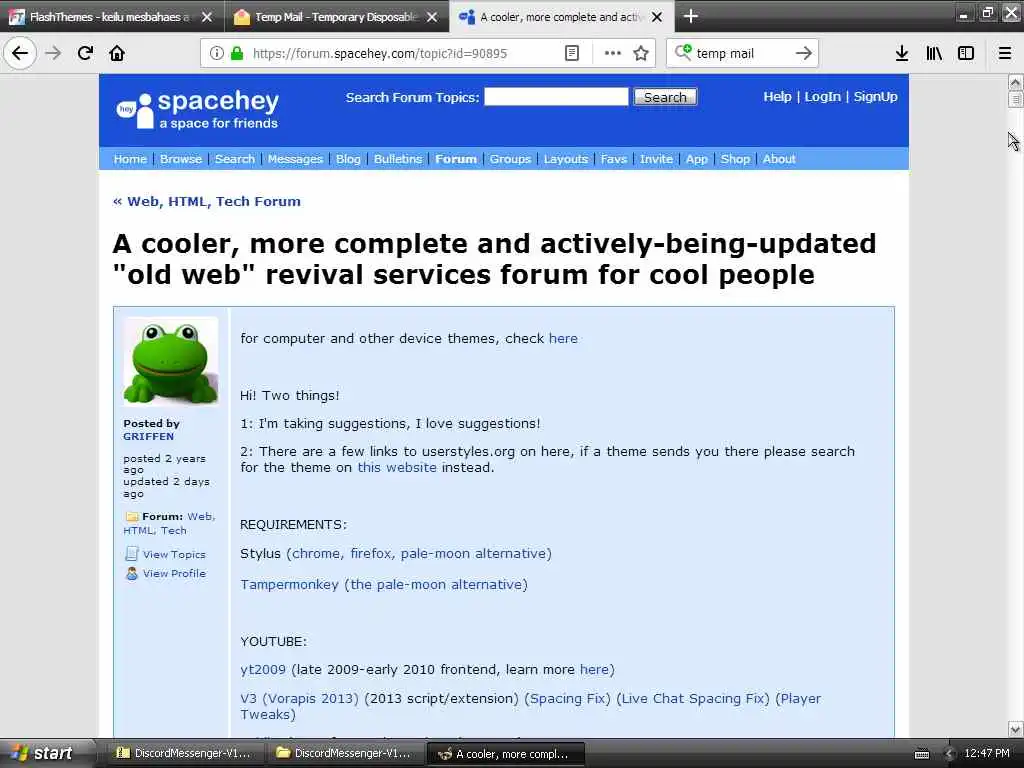This screenshot has width=1024, height=768.
Task: Open the Groups nav item
Action: coord(510,159)
